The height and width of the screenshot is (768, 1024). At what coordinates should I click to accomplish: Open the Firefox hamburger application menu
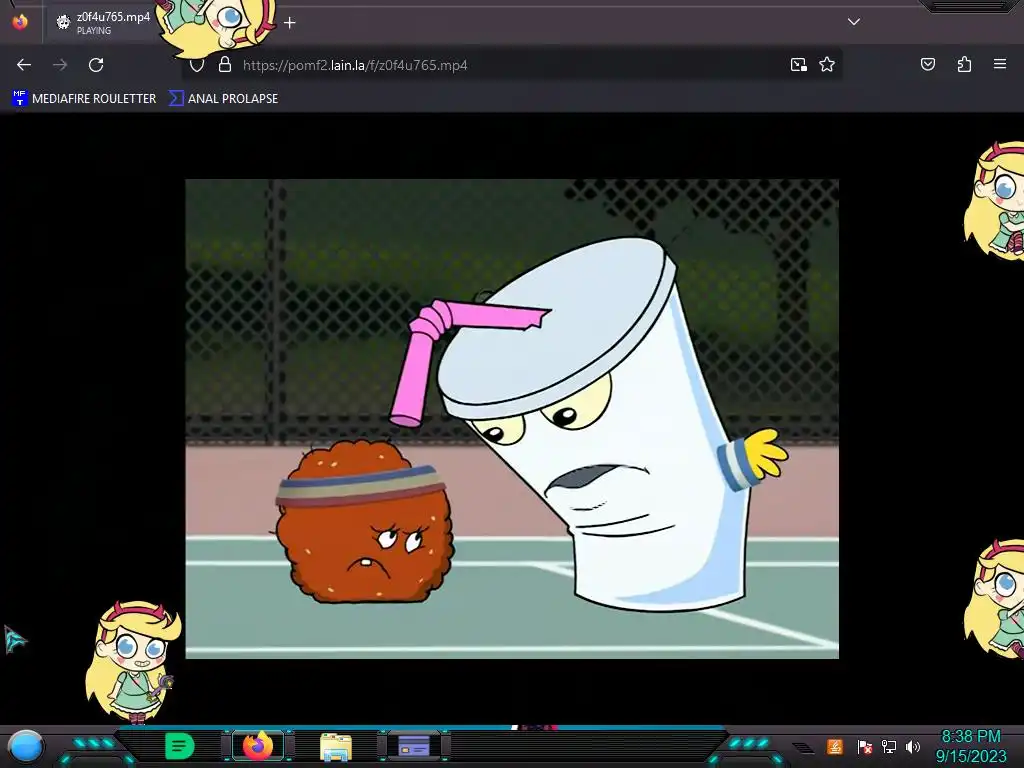click(1000, 64)
